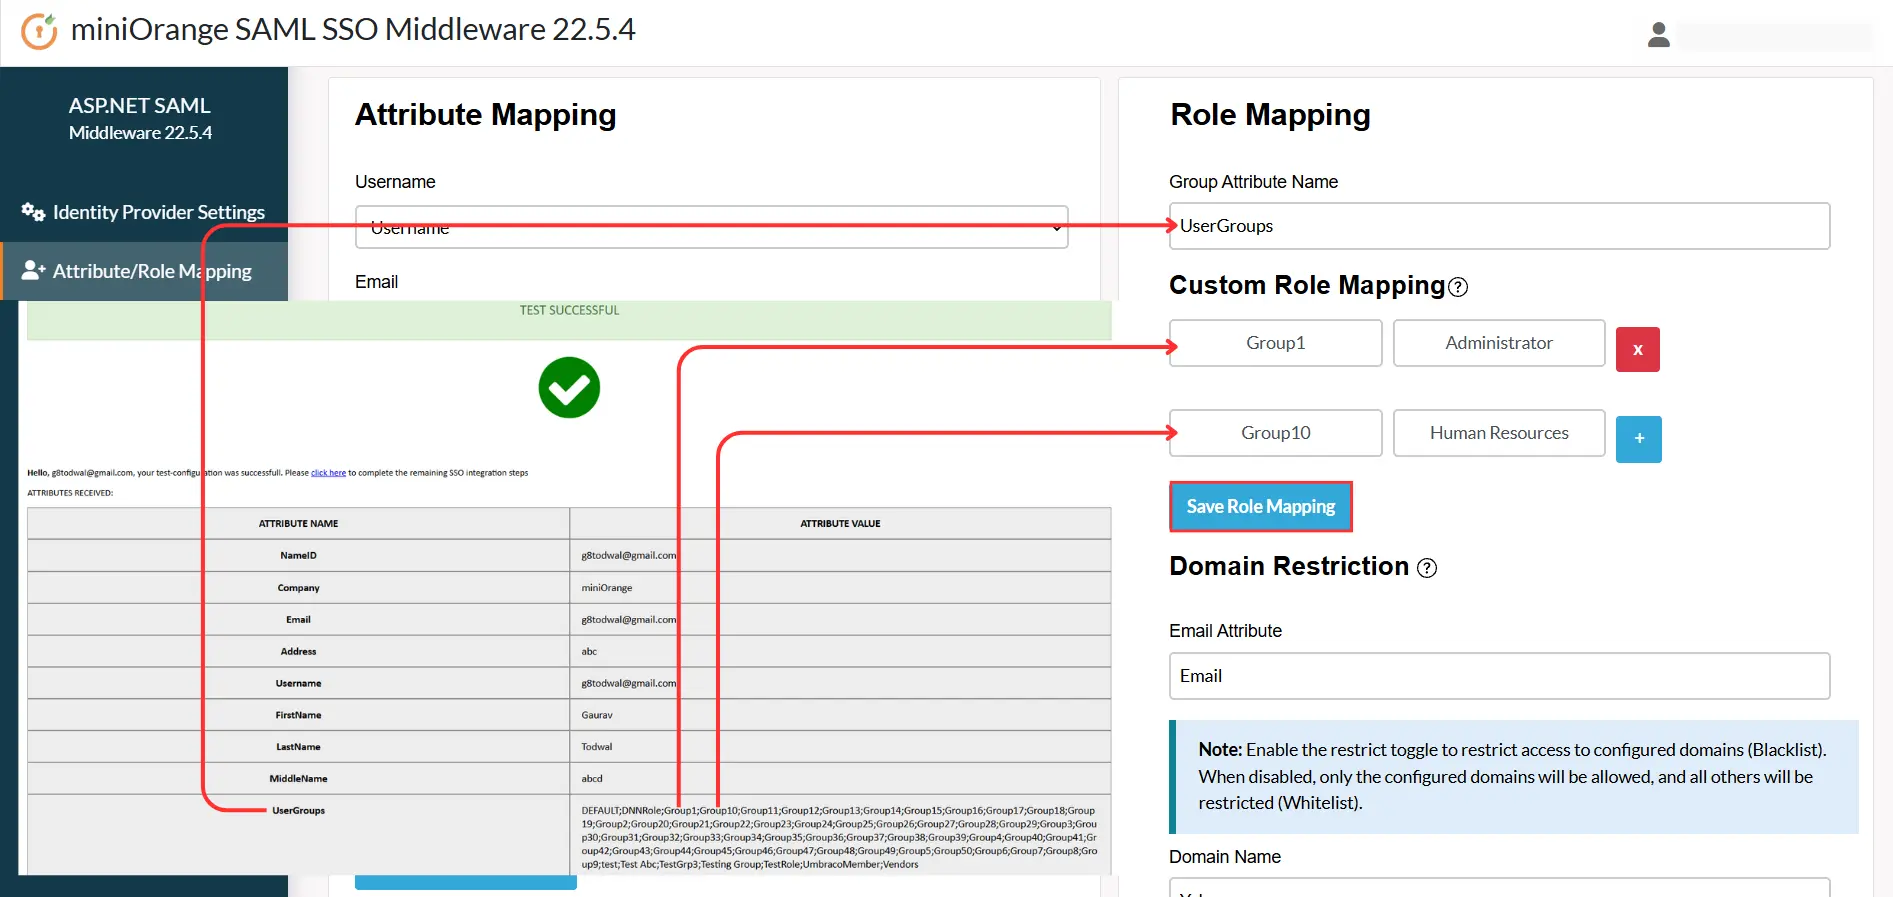Click 'FirstName' attribute name cell

click(x=298, y=715)
